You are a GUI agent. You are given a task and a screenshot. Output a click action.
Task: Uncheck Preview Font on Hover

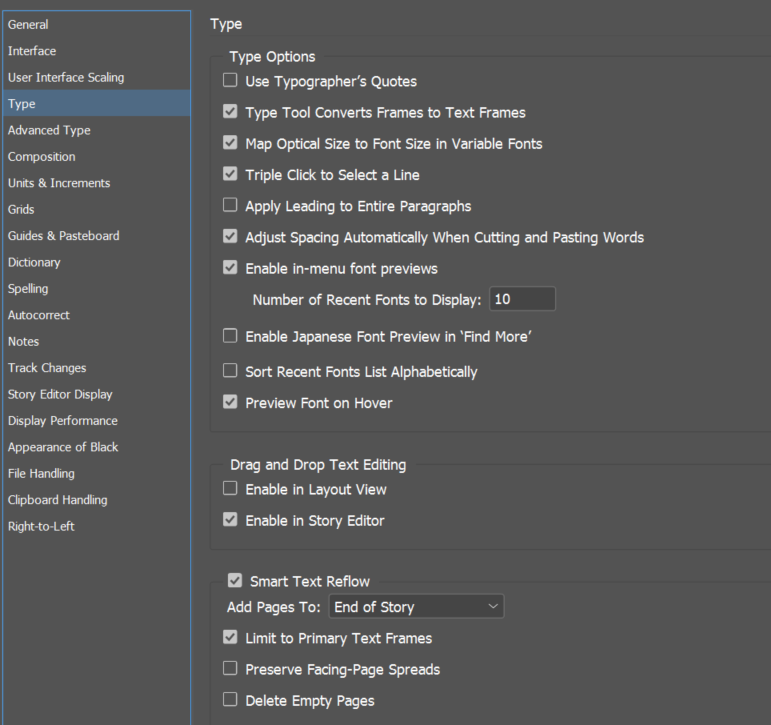pos(231,403)
